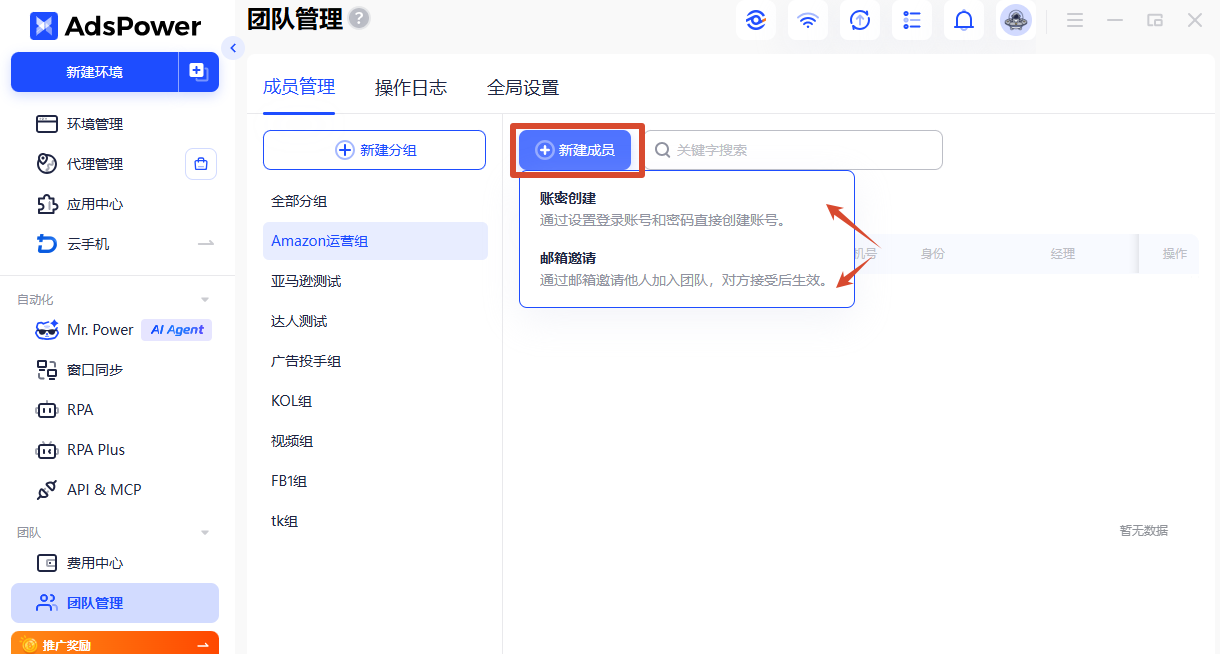Screen dimensions: 1220x654
Task: Collapse the 自动化 section
Action: pyautogui.click(x=205, y=299)
